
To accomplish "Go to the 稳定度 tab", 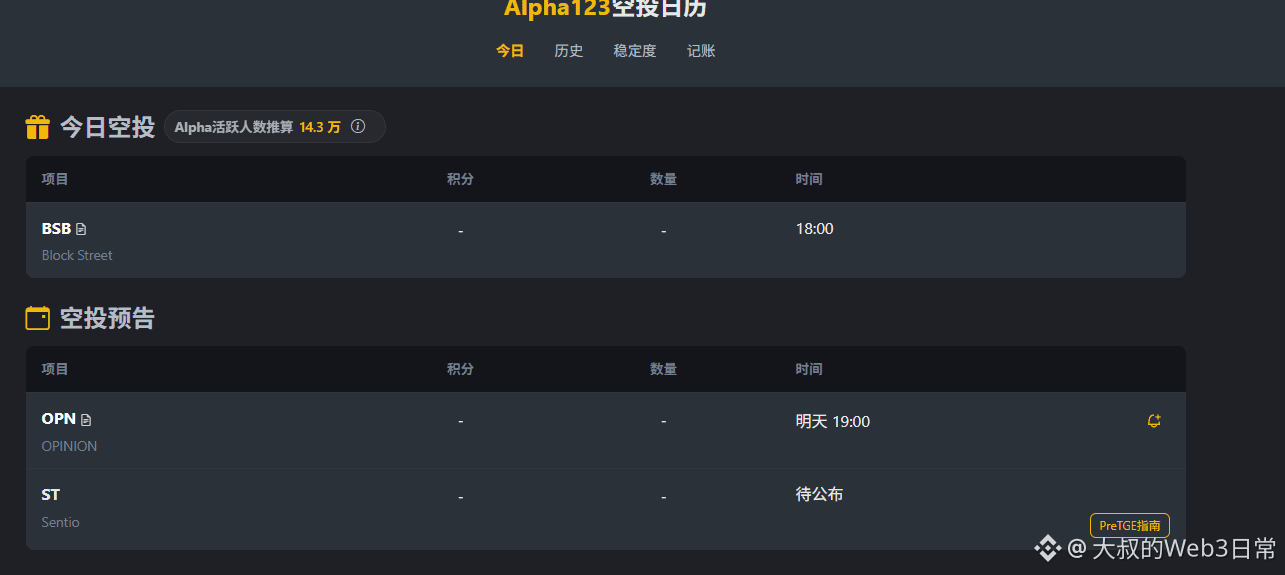I will (635, 51).
